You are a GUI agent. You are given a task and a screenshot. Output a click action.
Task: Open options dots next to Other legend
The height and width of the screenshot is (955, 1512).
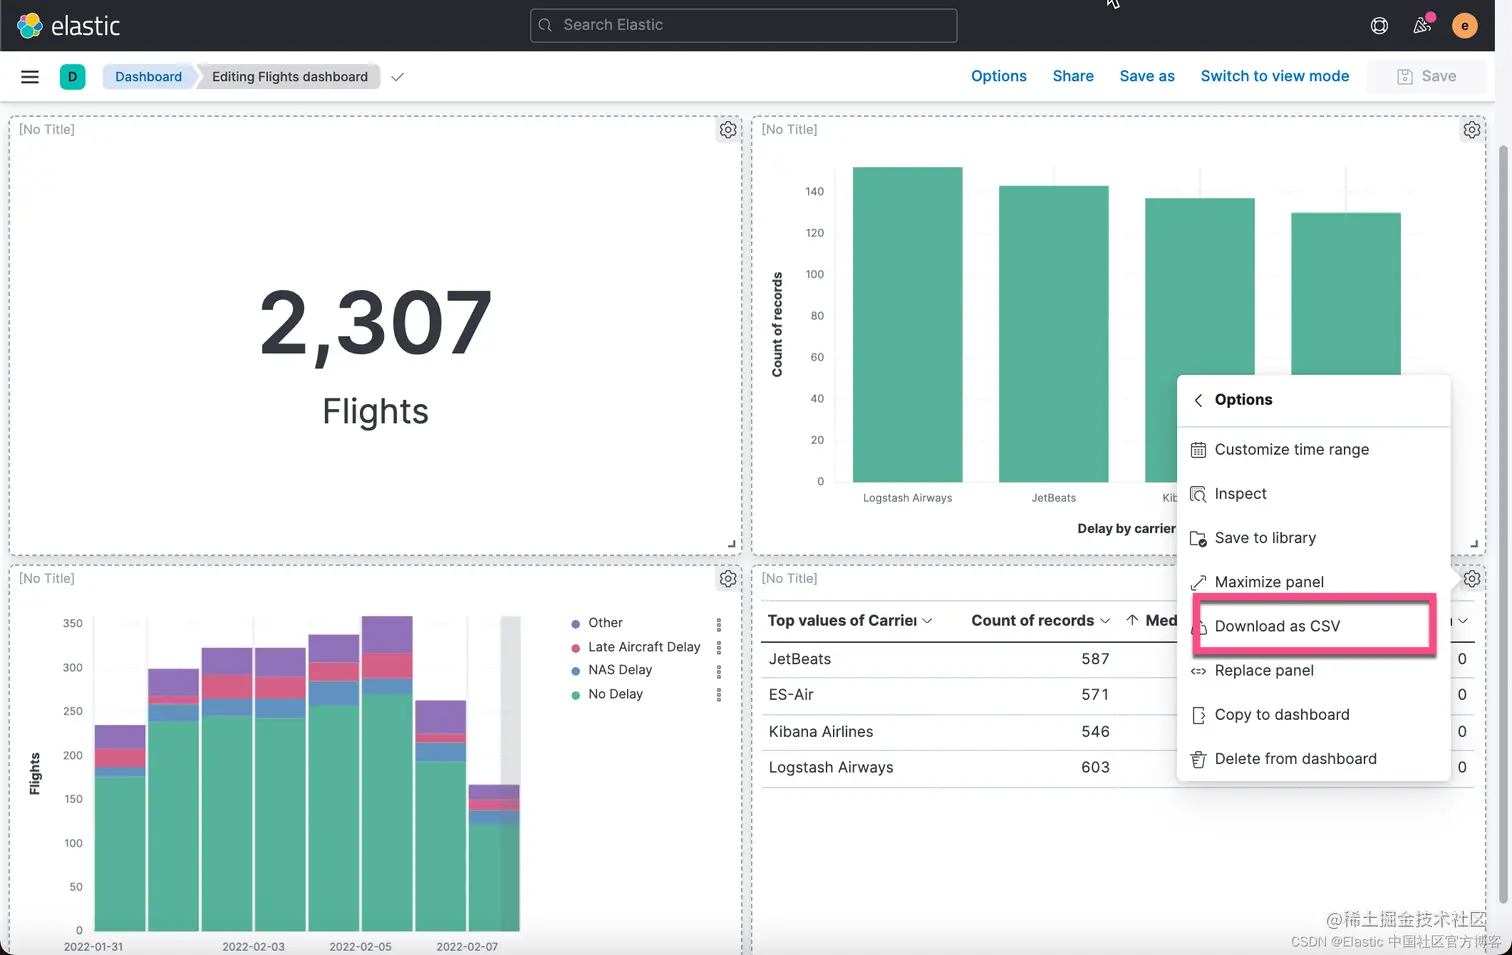719,624
